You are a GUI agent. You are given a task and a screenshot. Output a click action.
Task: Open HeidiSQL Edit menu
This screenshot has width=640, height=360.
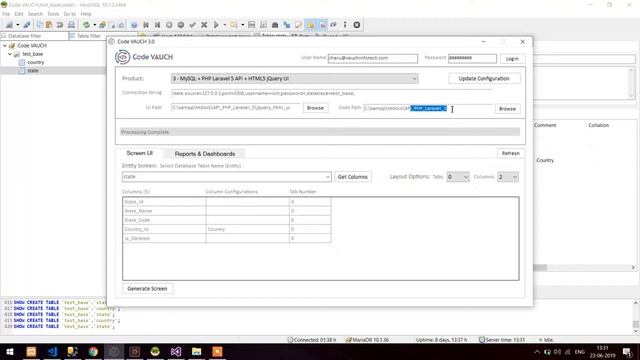coord(19,14)
